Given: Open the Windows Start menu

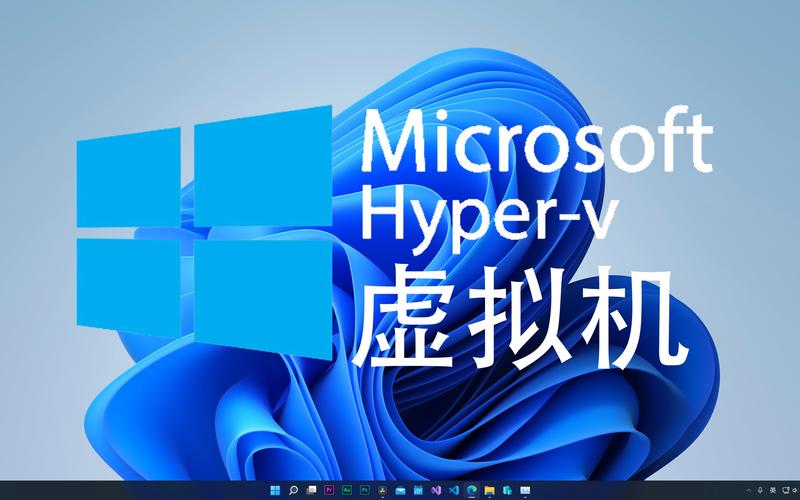Looking at the screenshot, I should pyautogui.click(x=275, y=490).
